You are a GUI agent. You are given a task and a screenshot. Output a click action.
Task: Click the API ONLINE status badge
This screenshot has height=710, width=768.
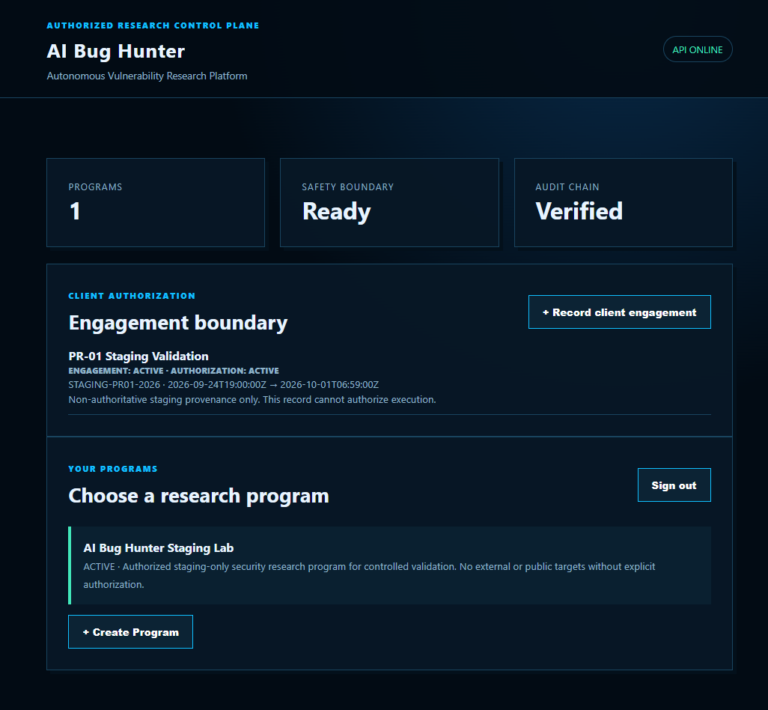coord(697,49)
